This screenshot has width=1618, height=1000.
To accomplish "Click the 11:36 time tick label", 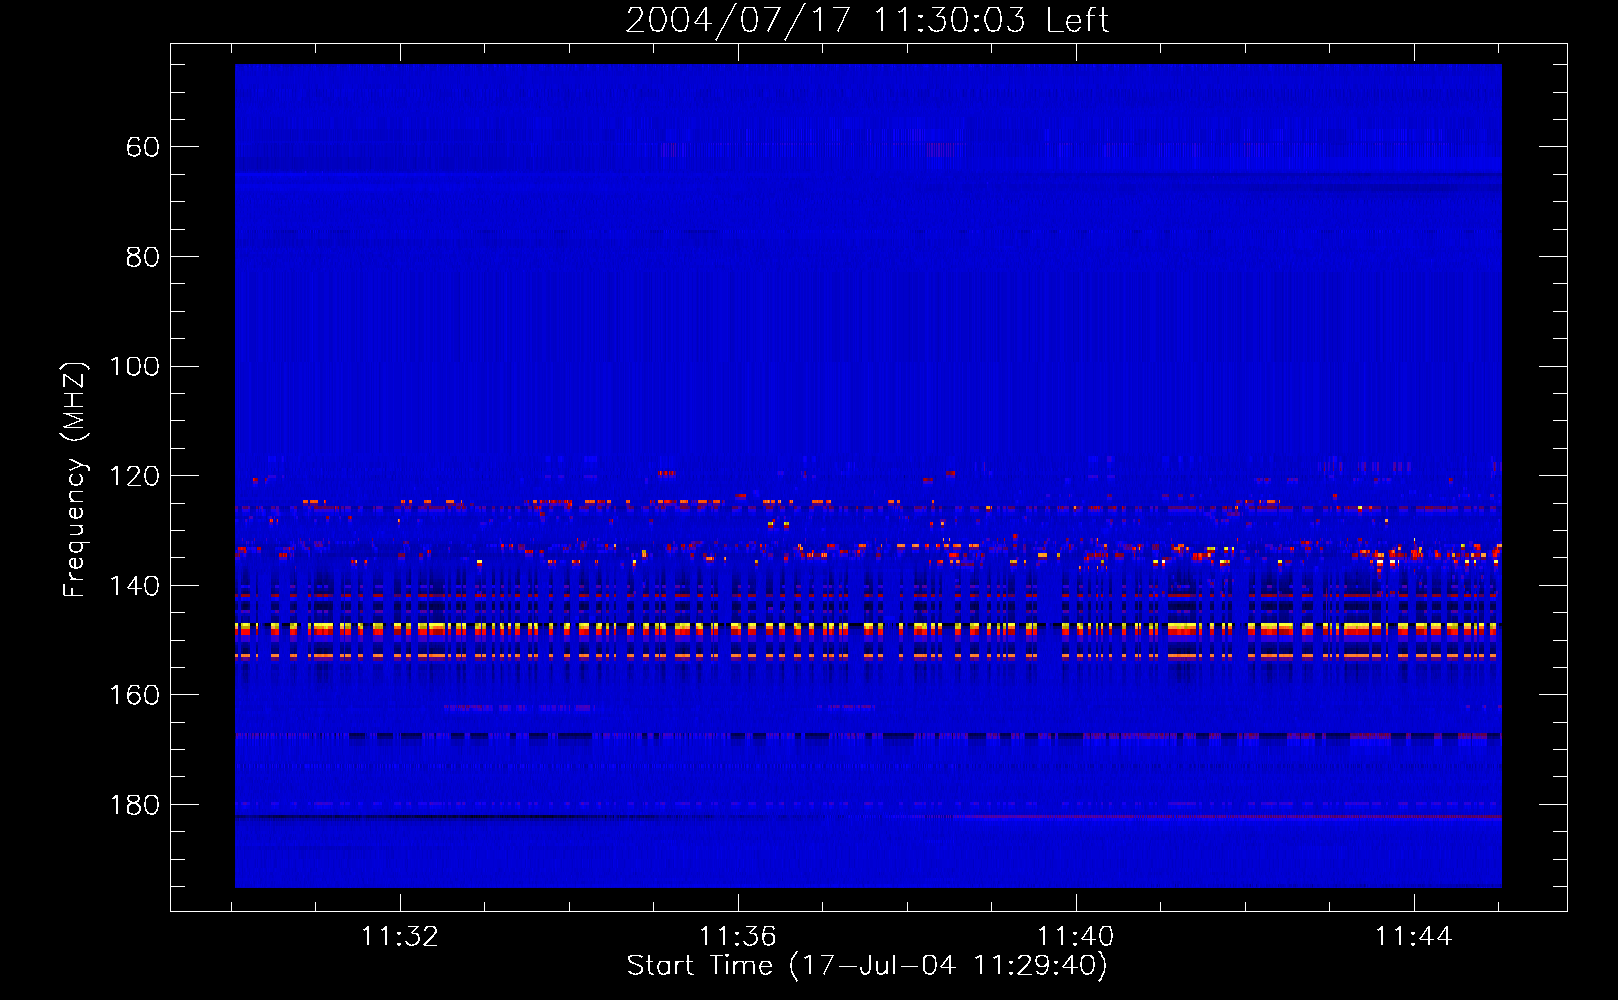I will [x=738, y=937].
